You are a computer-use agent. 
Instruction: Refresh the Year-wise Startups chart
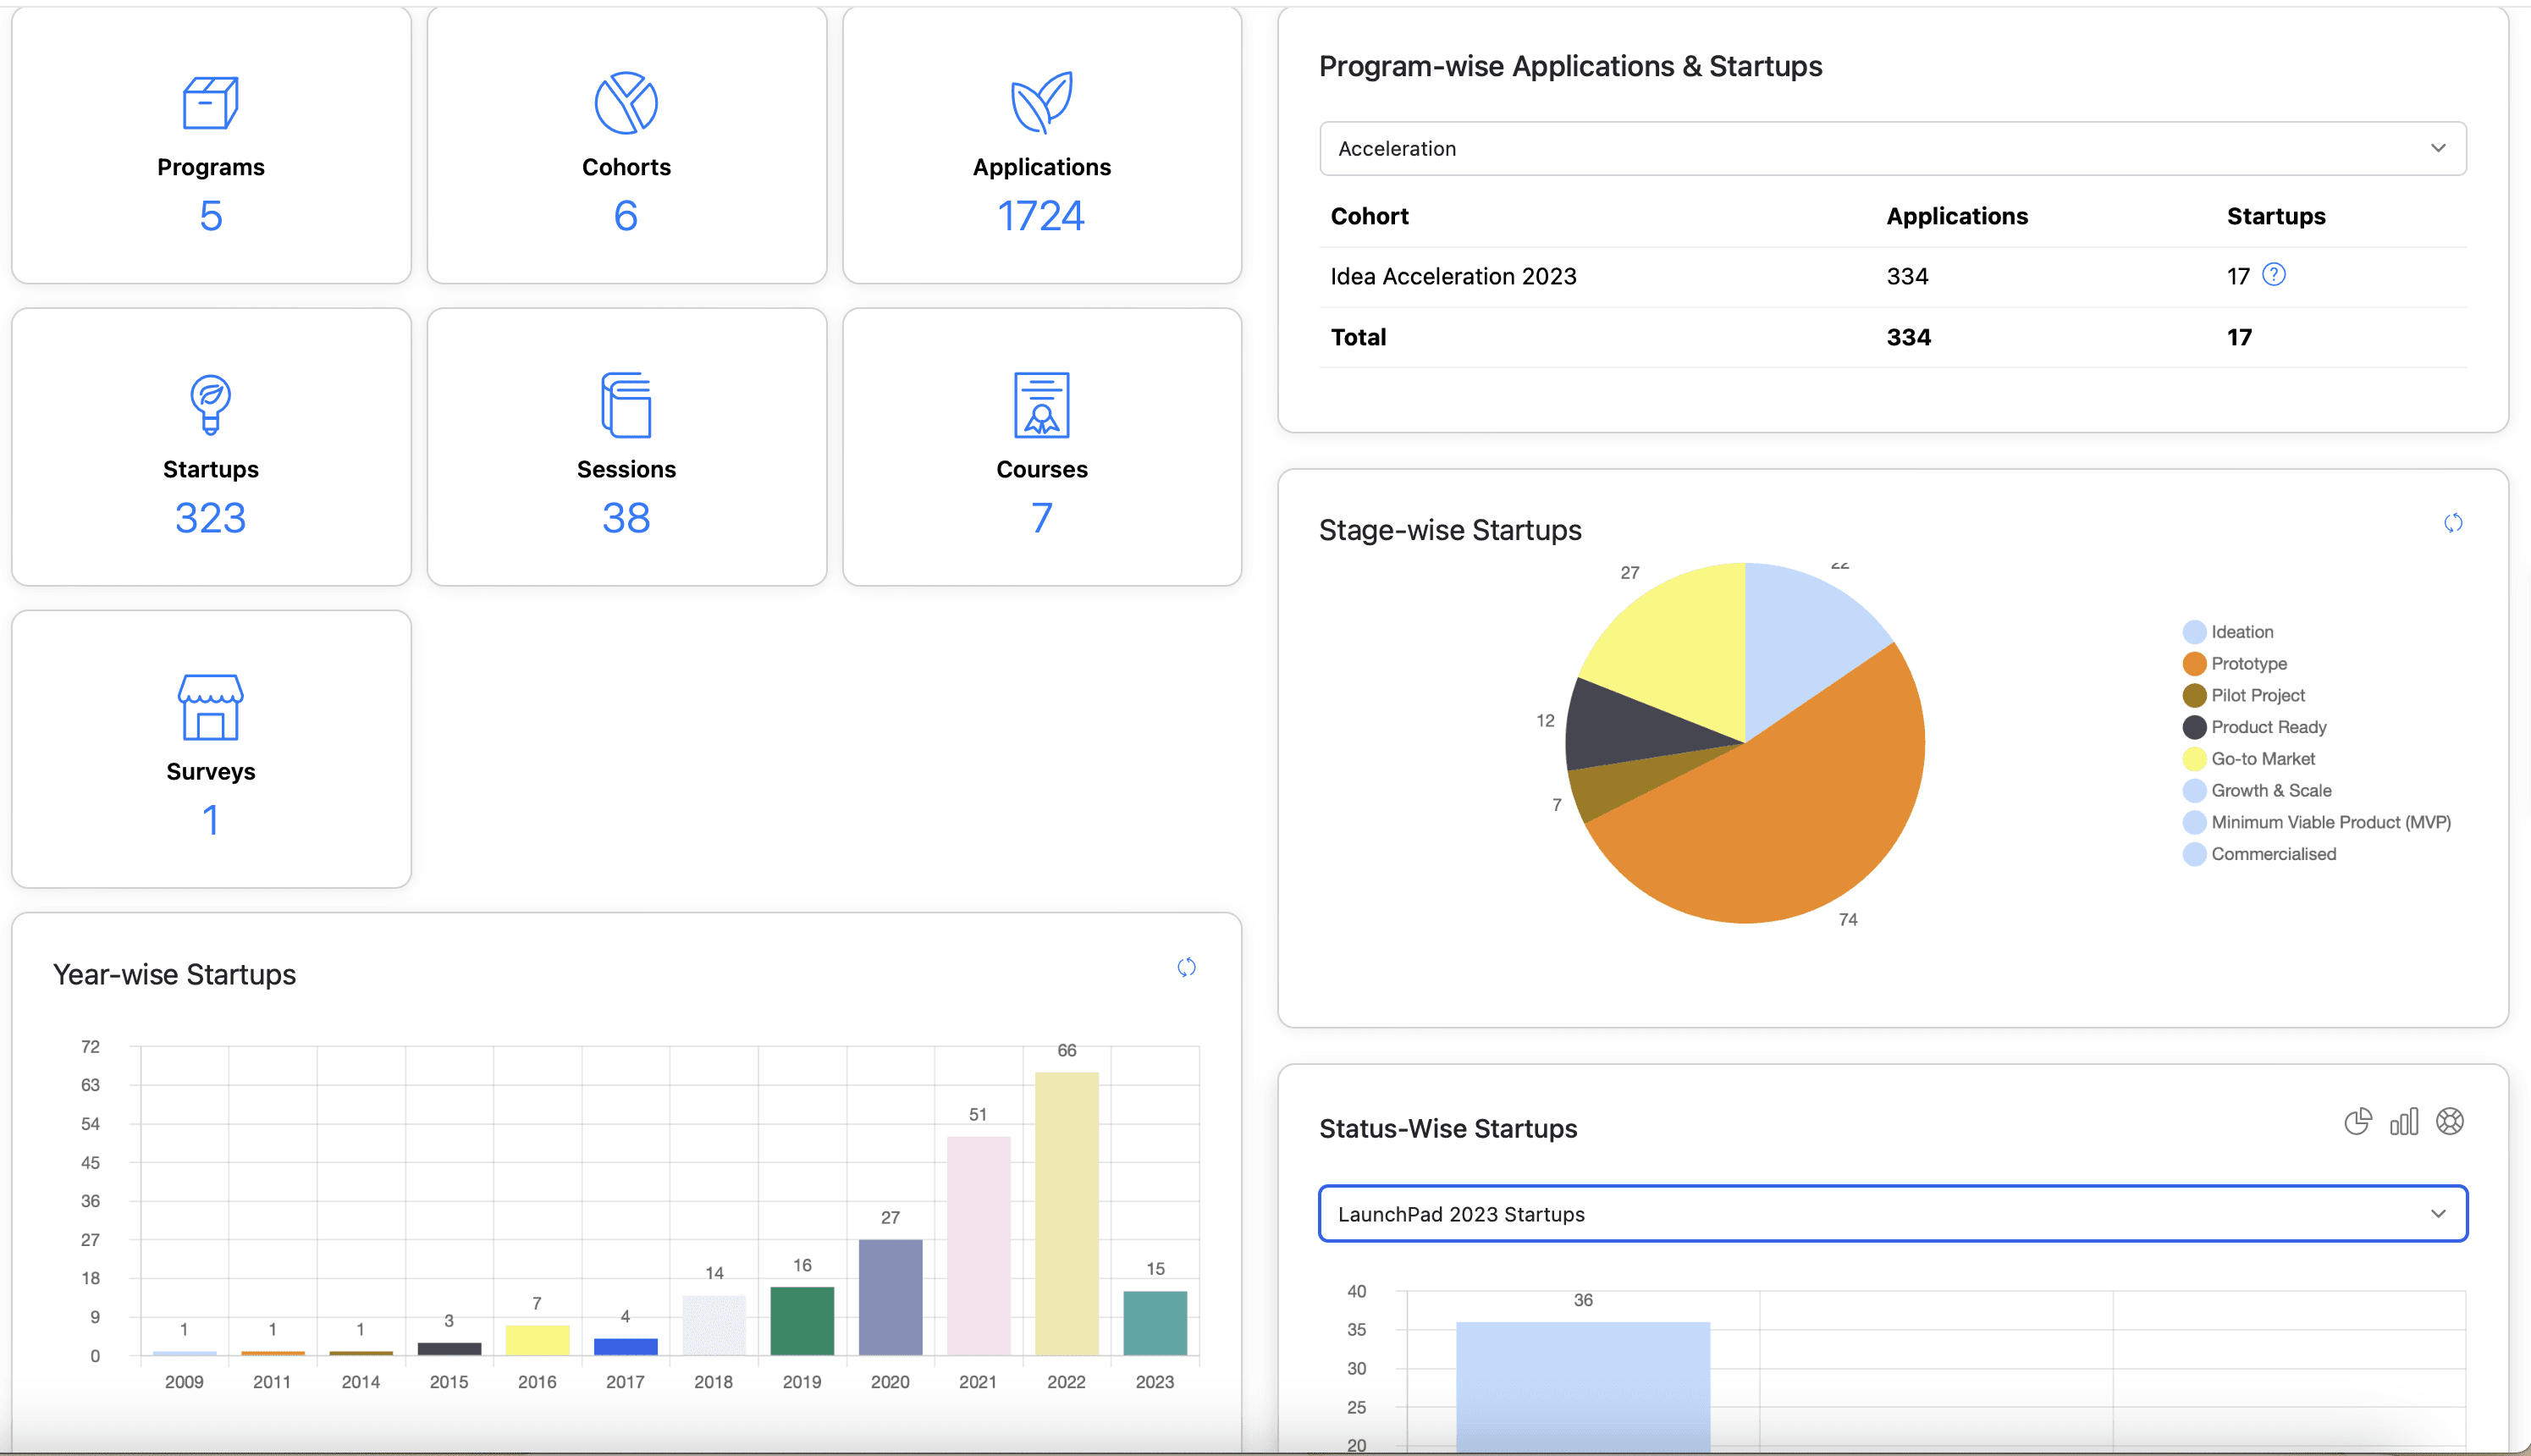(x=1186, y=967)
